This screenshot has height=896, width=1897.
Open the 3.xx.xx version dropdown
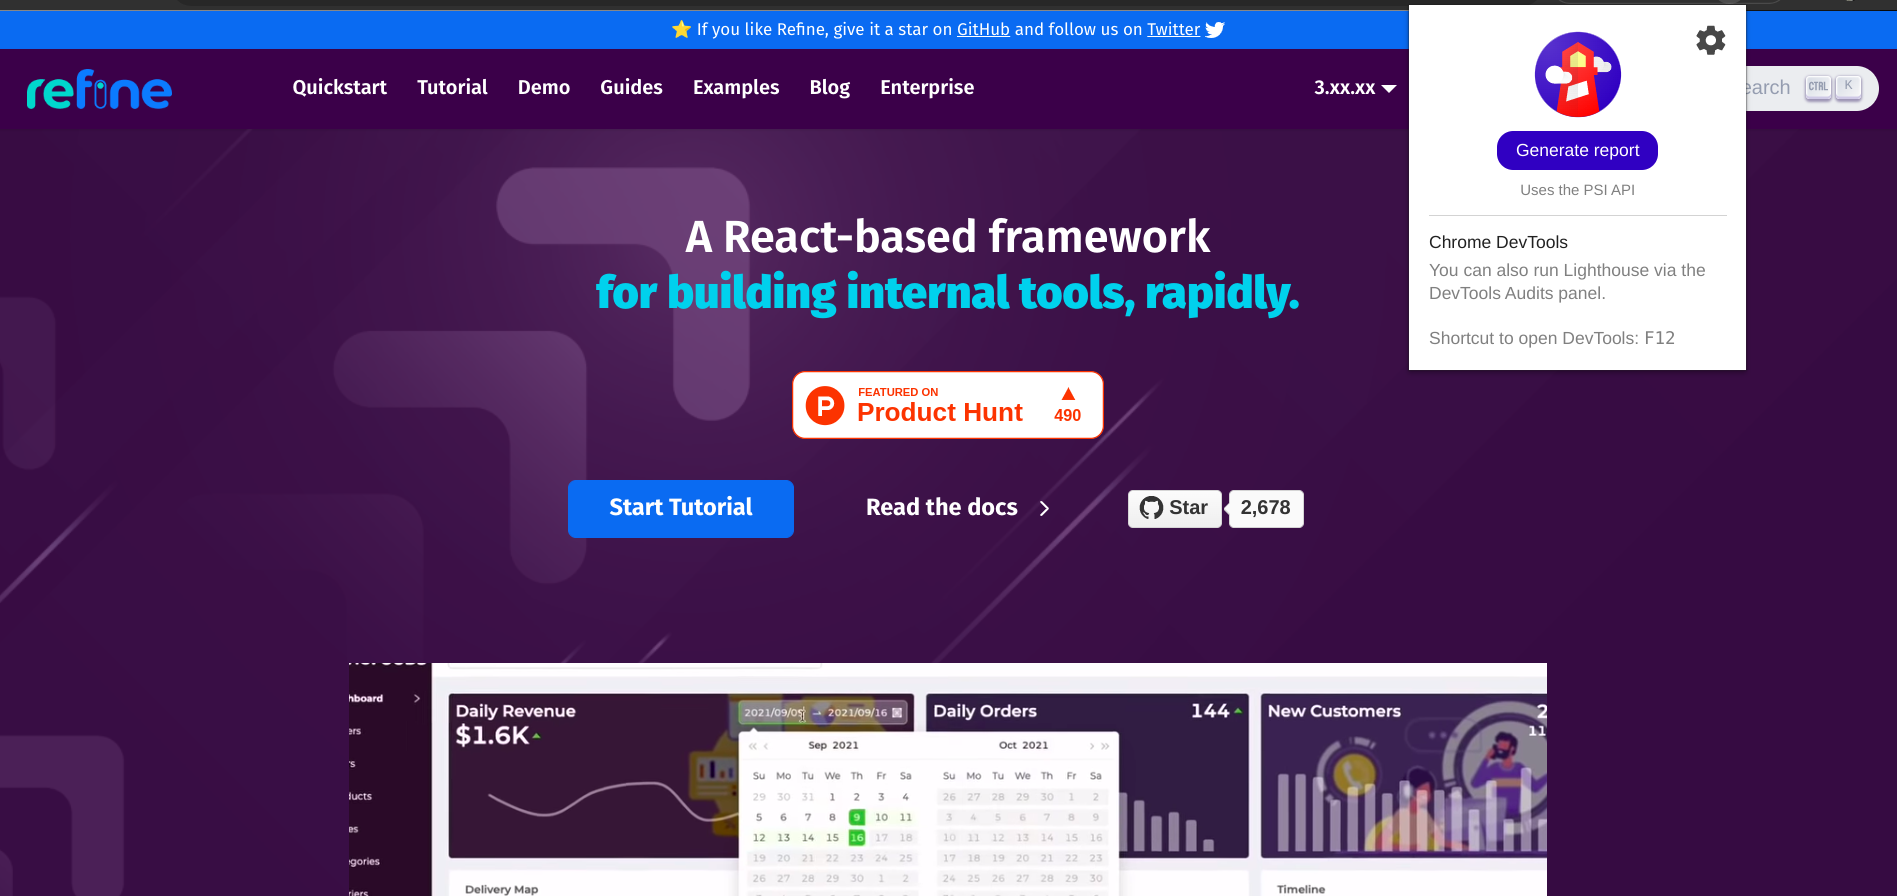click(1354, 88)
